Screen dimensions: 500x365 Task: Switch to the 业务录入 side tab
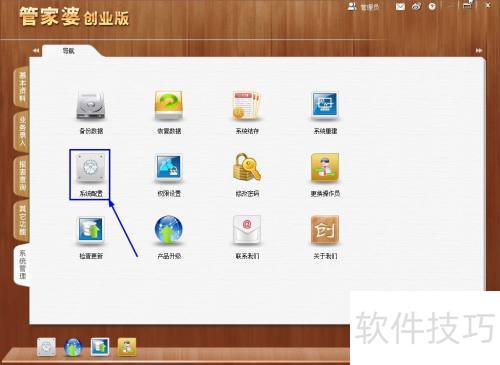[x=22, y=131]
